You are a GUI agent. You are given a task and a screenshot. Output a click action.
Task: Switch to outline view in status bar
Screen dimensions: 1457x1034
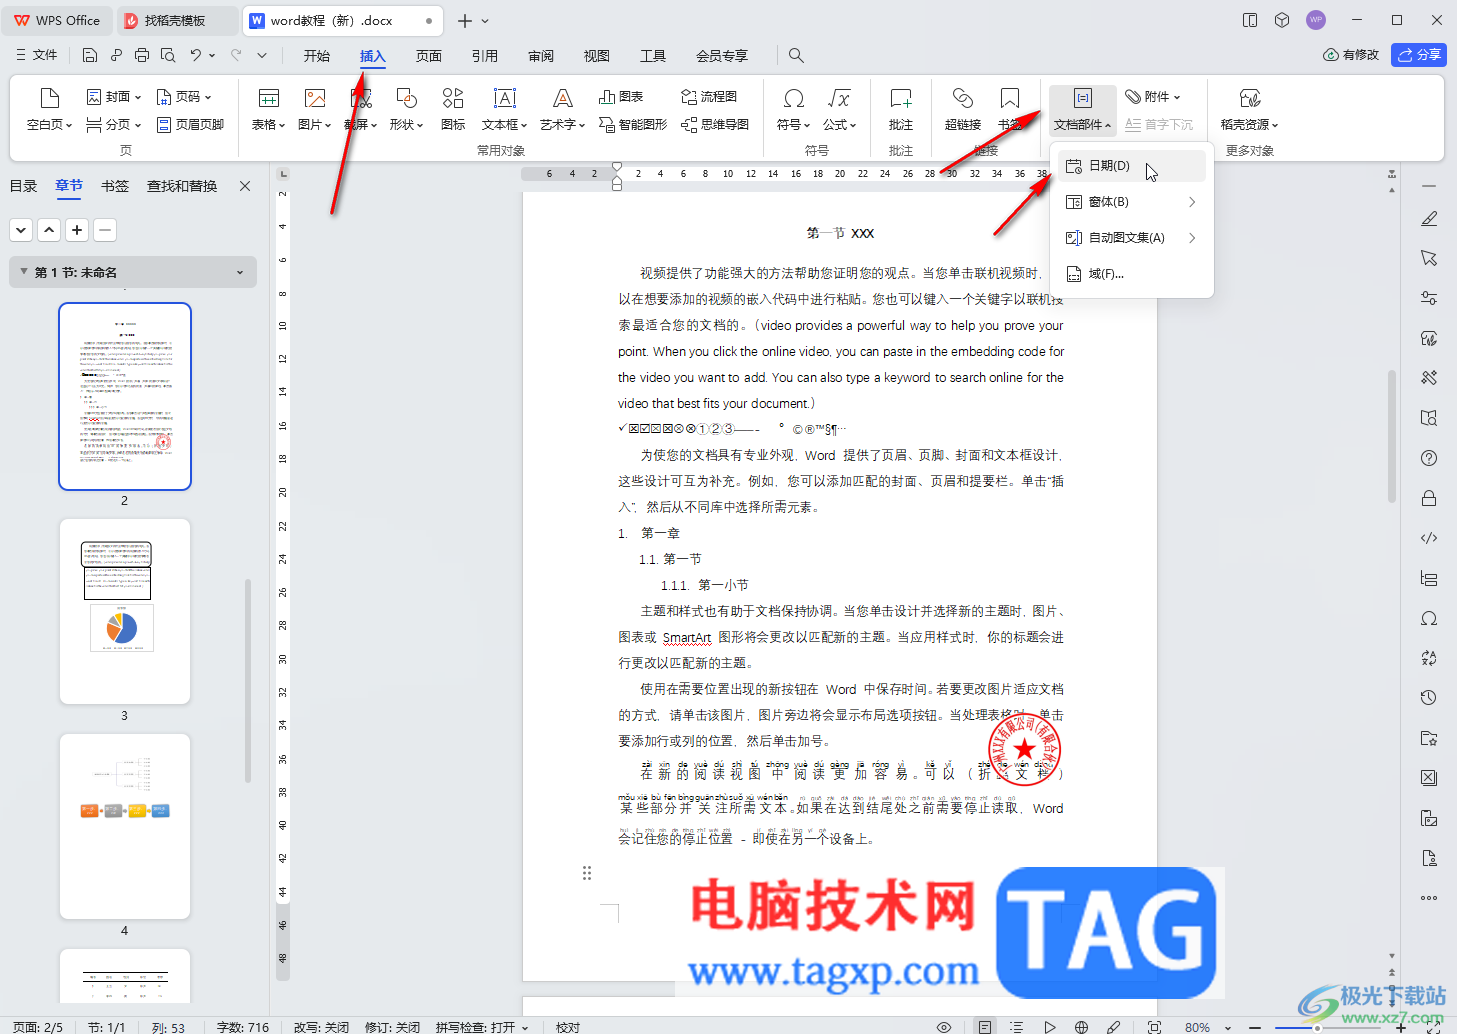[1017, 1027]
